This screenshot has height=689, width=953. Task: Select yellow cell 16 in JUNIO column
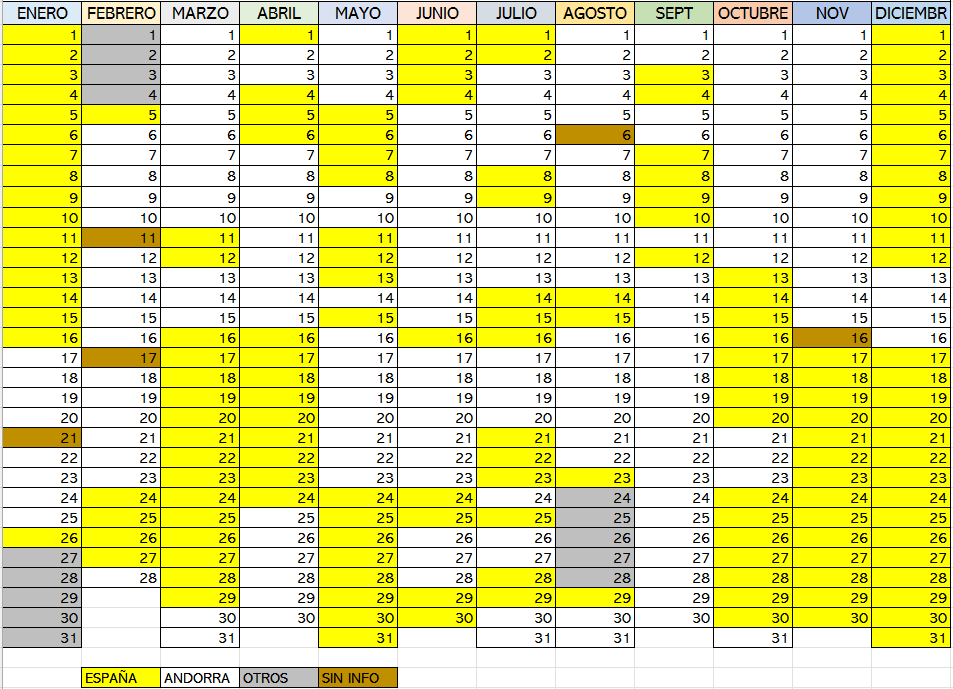(437, 338)
